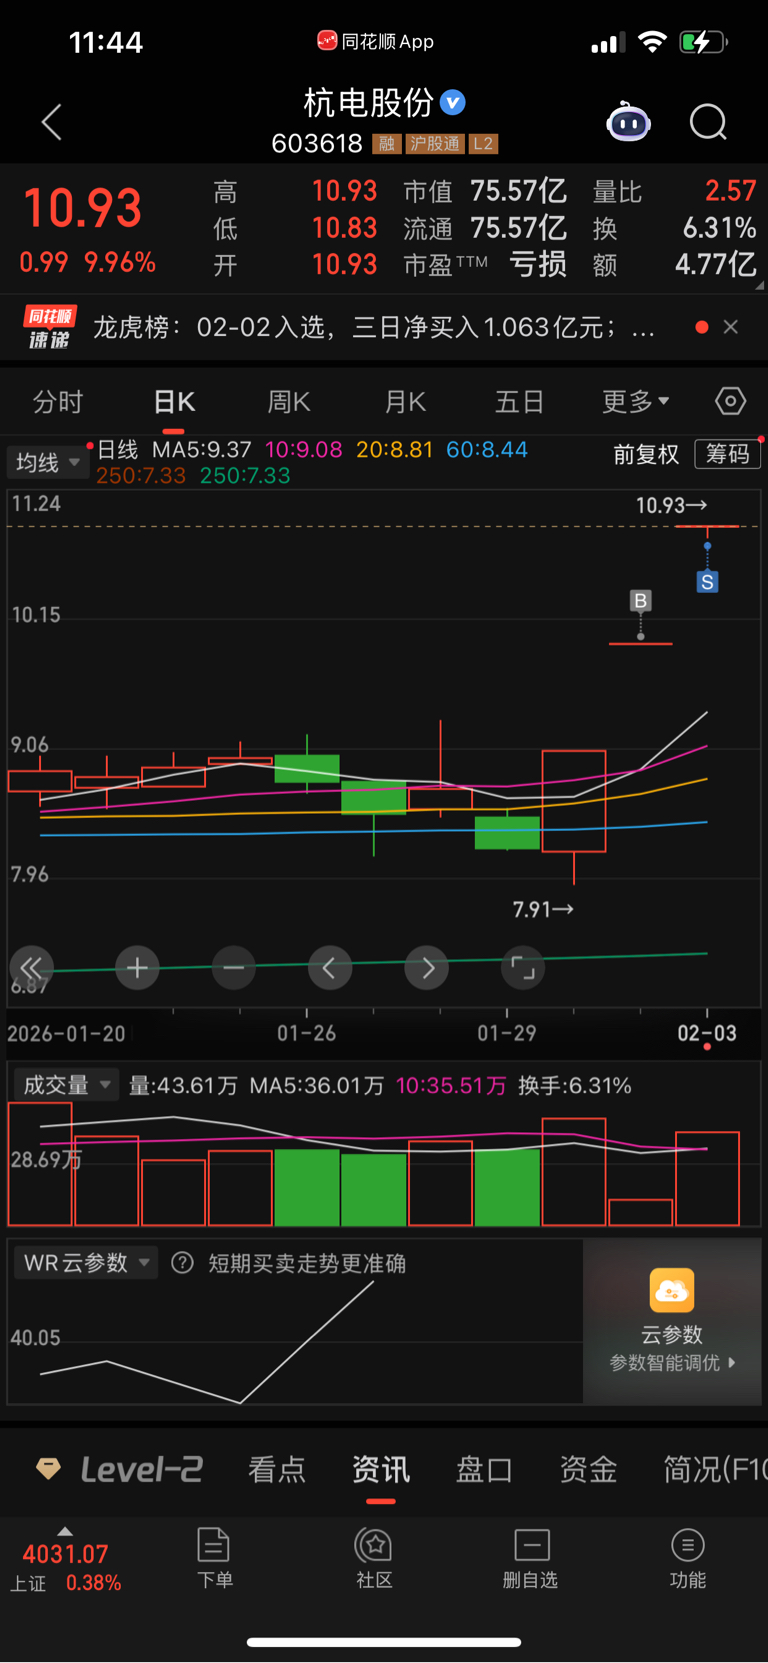Image resolution: width=768 pixels, height=1663 pixels.
Task: Zoom out chart with minus button
Action: [x=233, y=968]
